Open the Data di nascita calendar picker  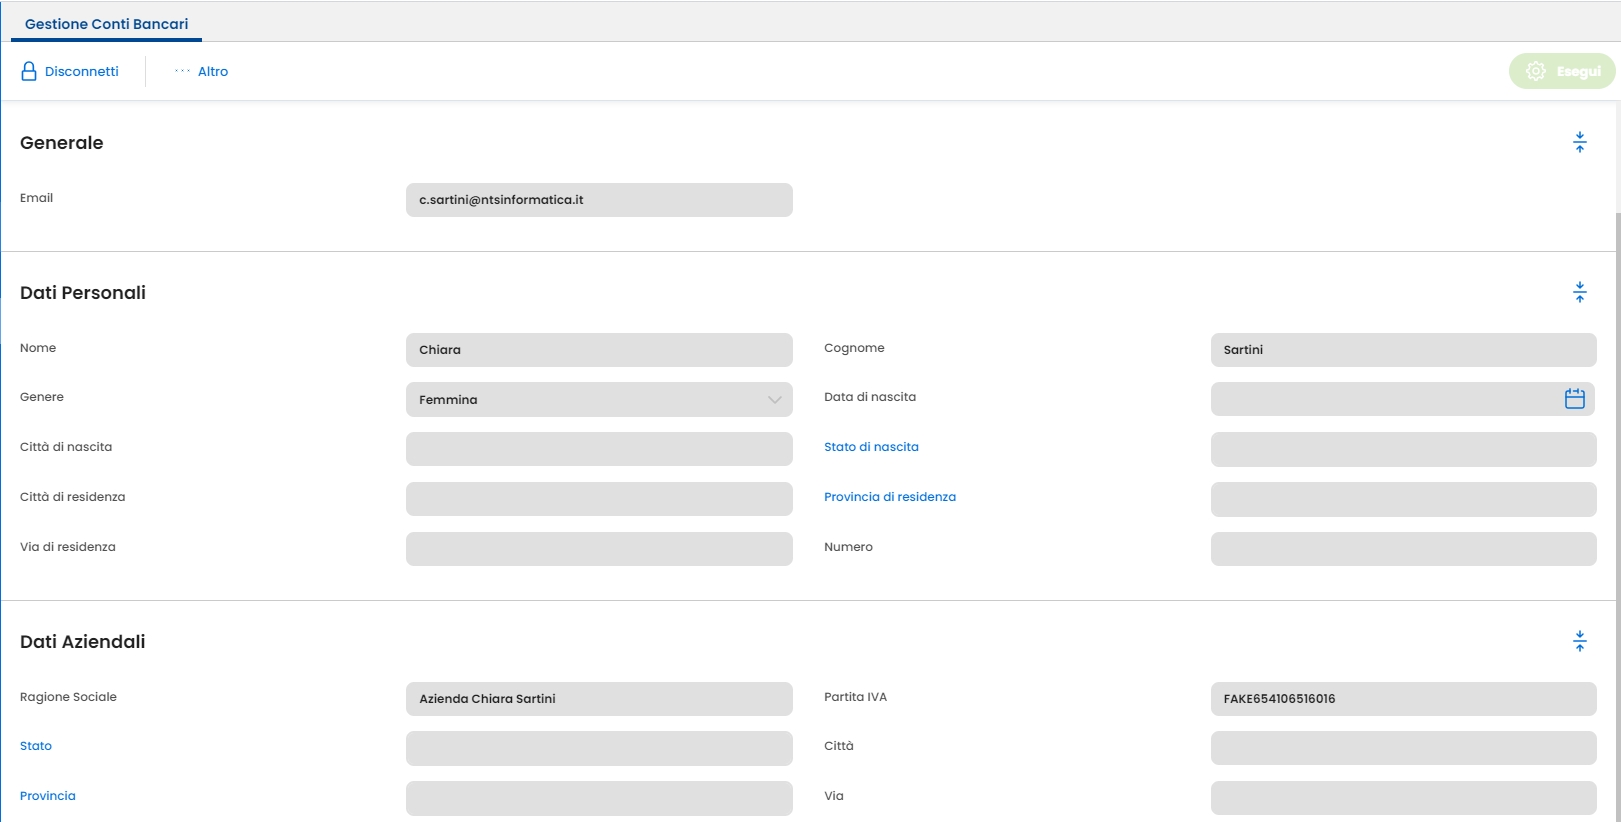[x=1574, y=399]
